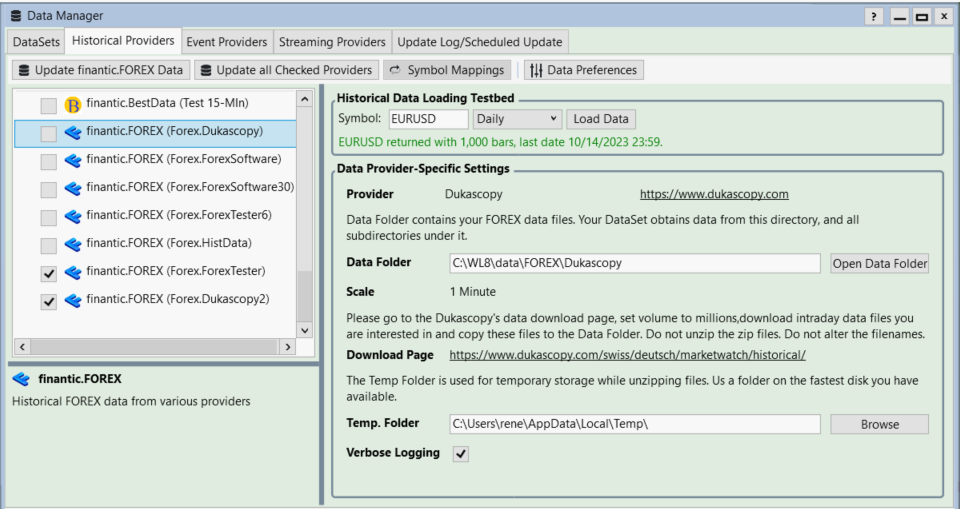Select finantic.FOREX (Forex.Dukascopy2) row
Viewport: 960px width, 509px height.
[156, 300]
